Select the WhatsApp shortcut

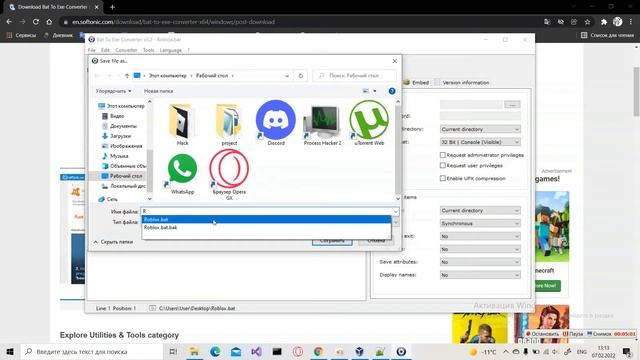click(182, 173)
